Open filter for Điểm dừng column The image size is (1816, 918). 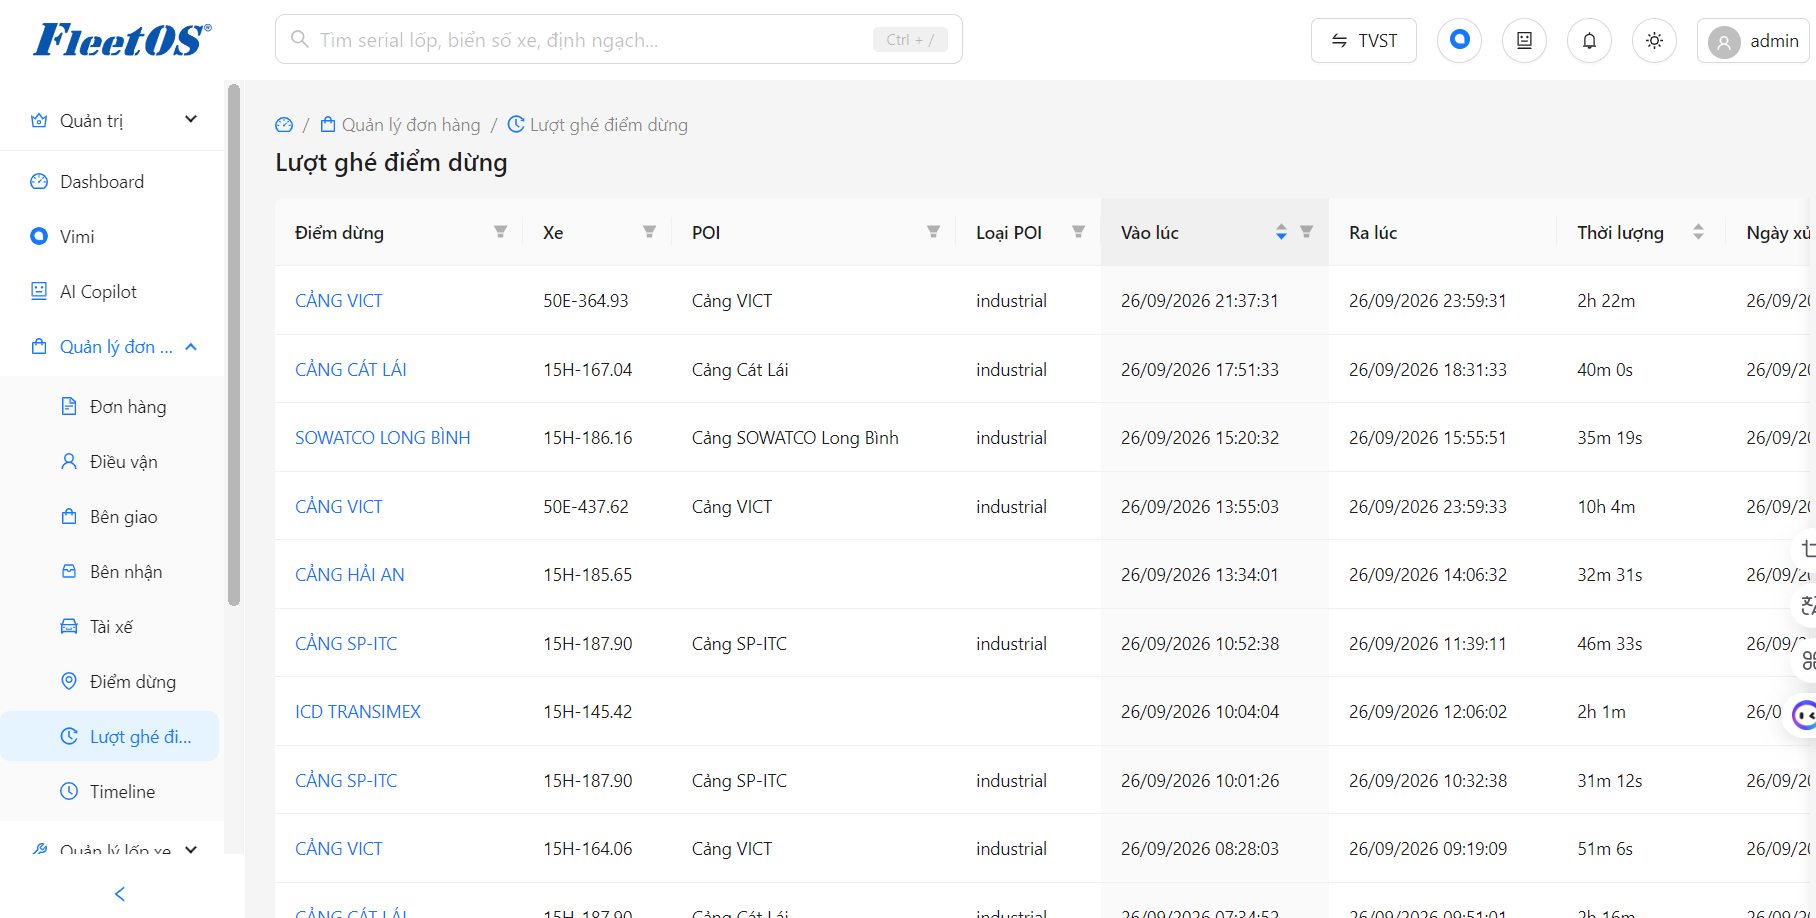[500, 232]
